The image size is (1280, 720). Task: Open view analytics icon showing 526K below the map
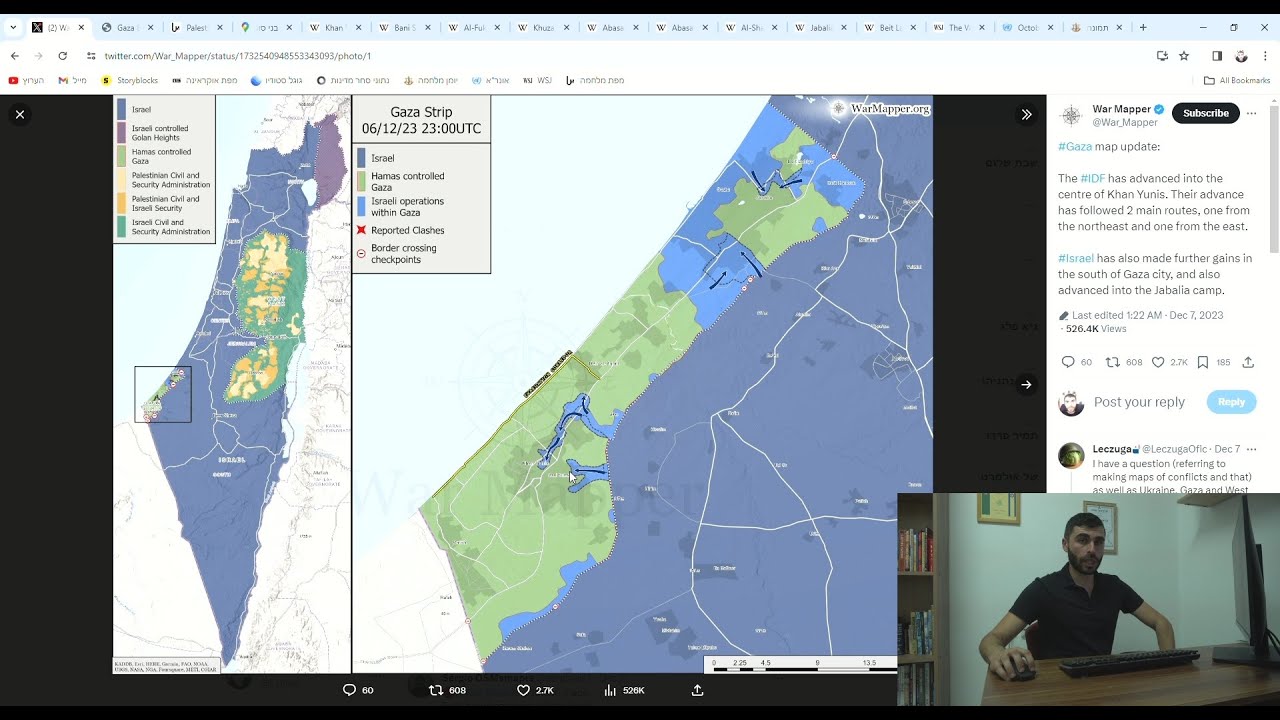click(610, 690)
